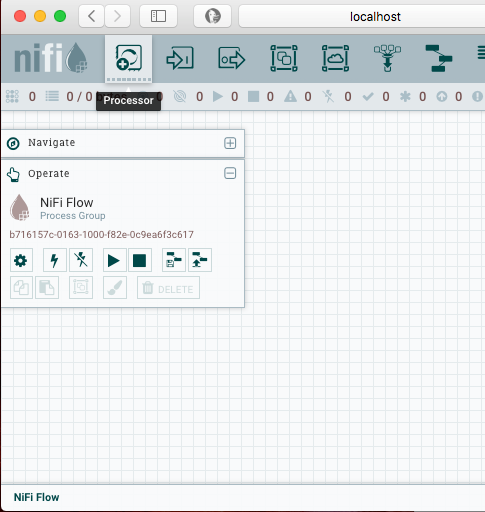This screenshot has height=512, width=485.
Task: Click the Group icon in Operate
Action: [x=81, y=287]
